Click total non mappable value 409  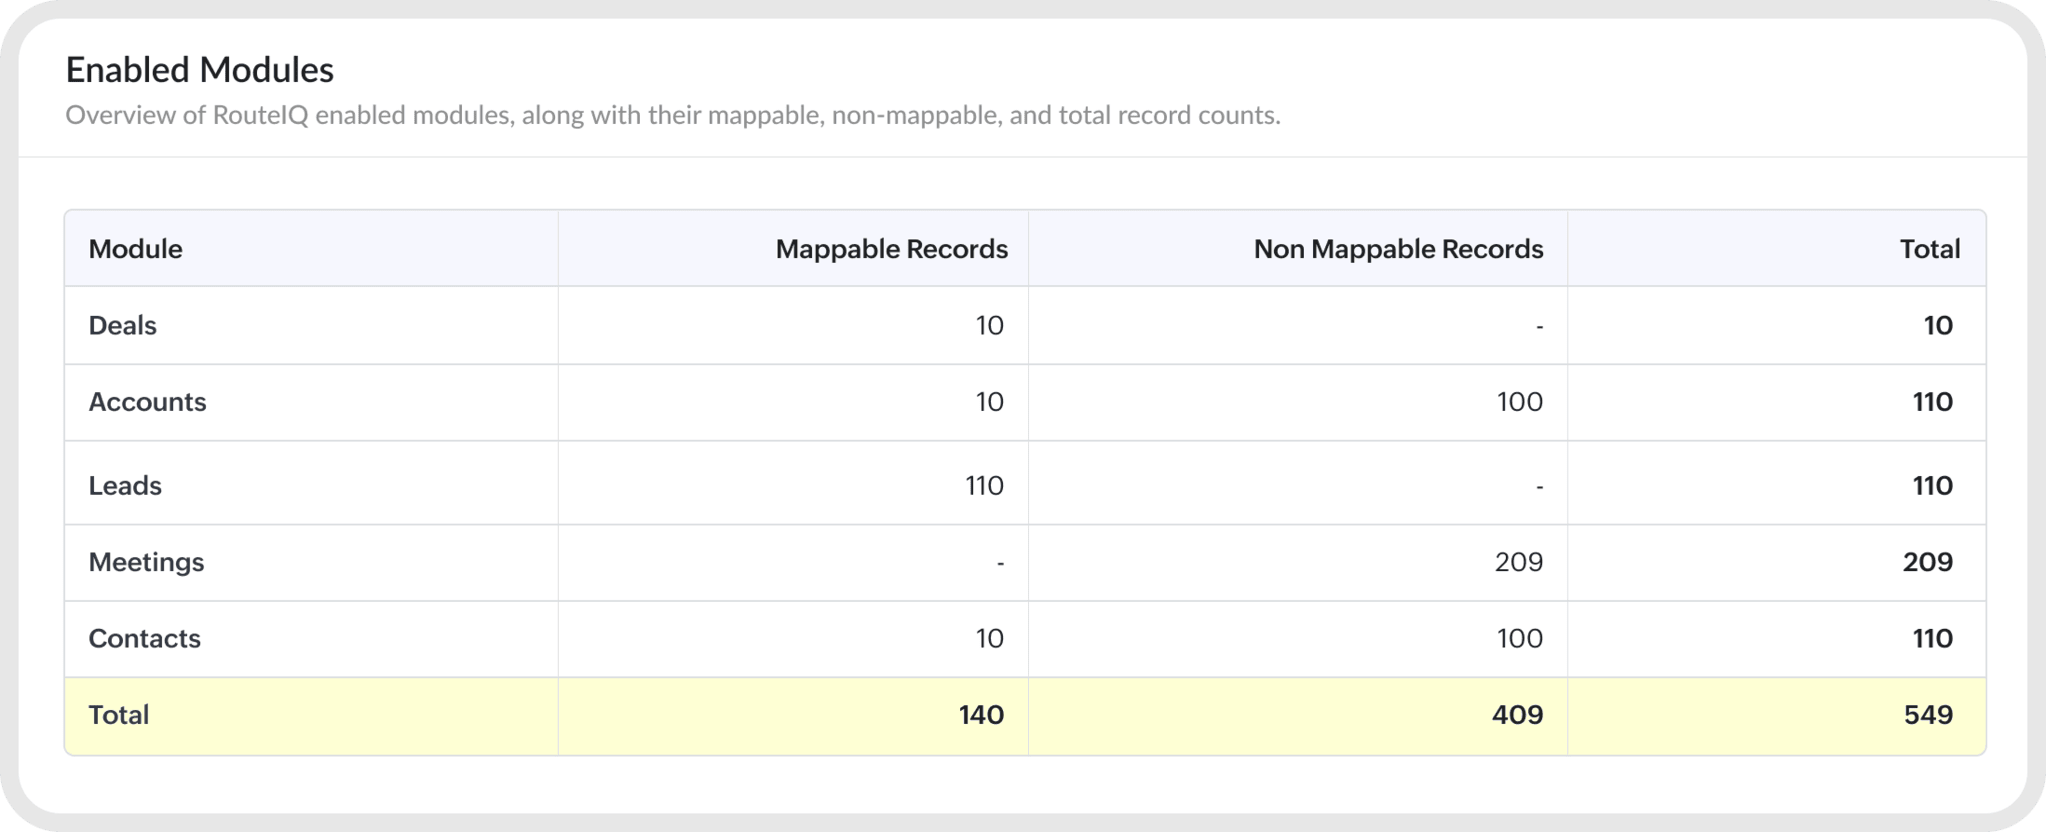1517,715
